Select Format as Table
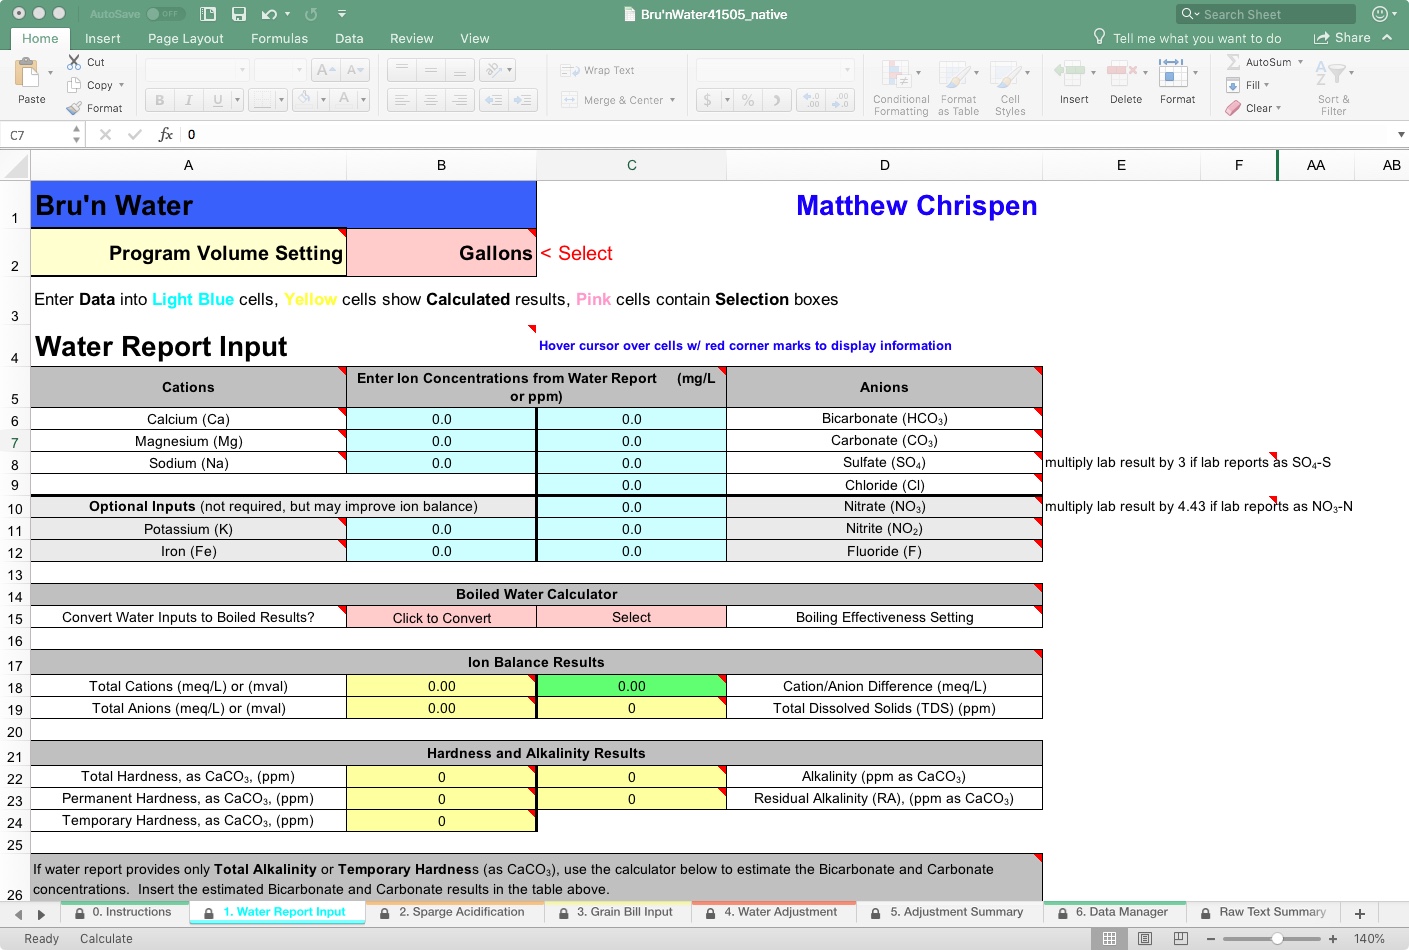 pos(958,86)
